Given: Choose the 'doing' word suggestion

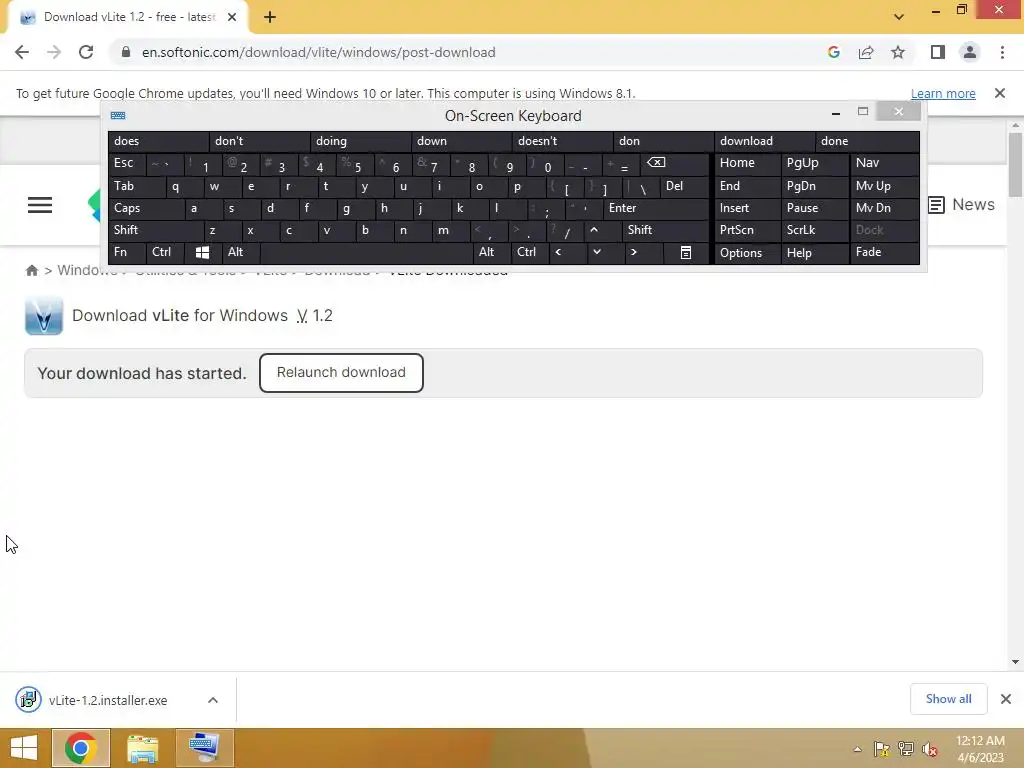Looking at the screenshot, I should pyautogui.click(x=360, y=141).
